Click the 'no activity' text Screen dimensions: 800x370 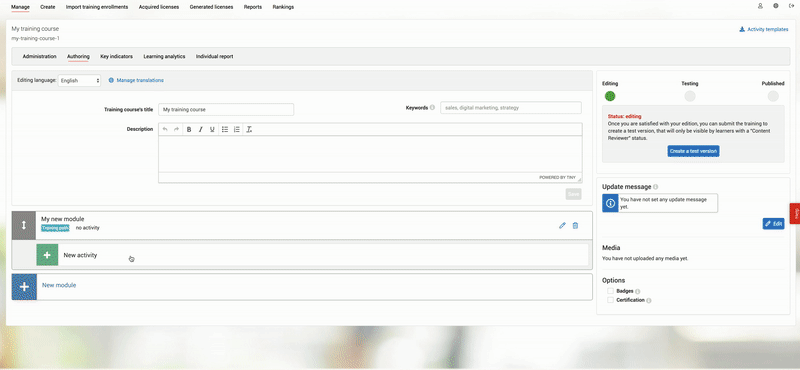pos(88,228)
